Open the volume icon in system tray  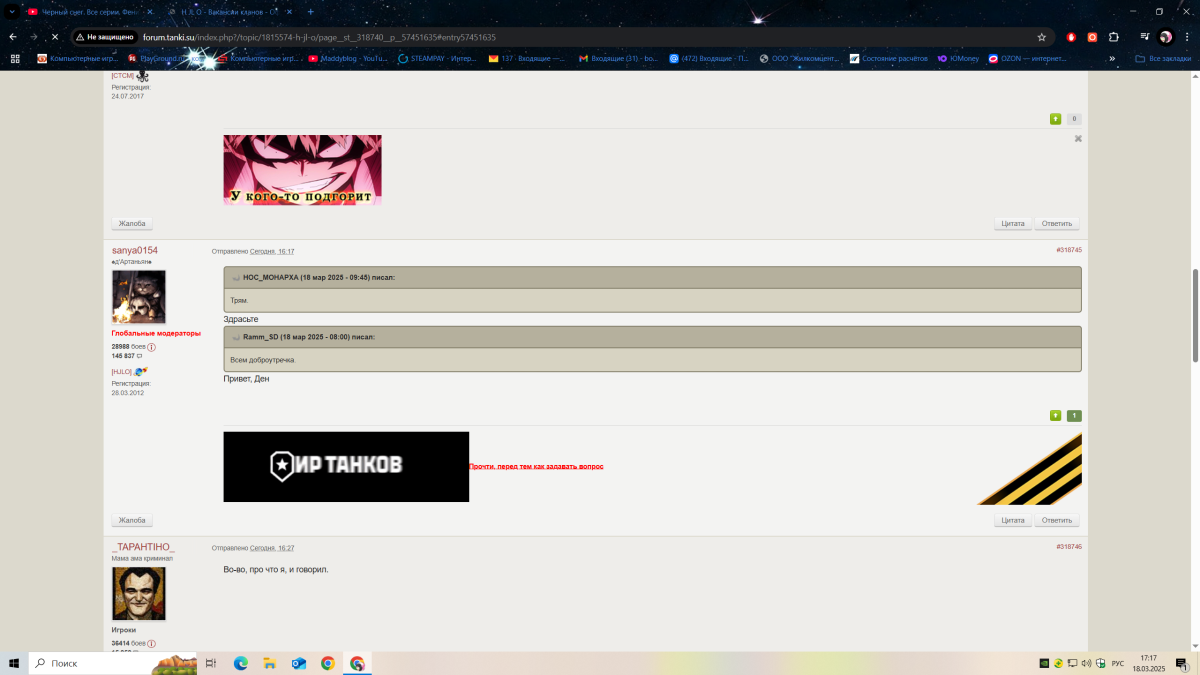click(x=1086, y=663)
